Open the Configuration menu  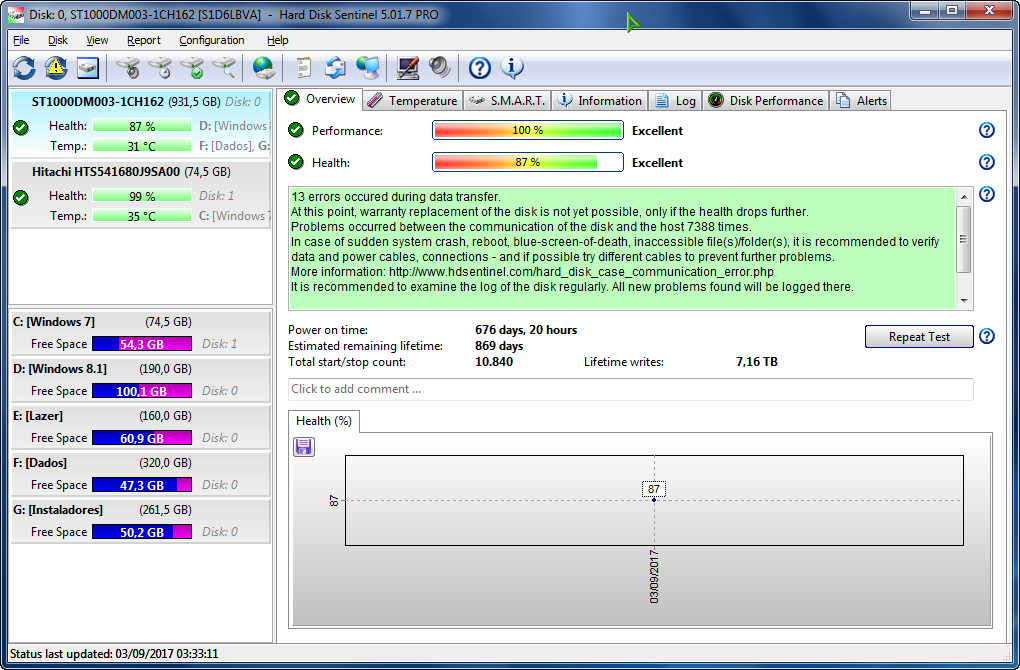[x=211, y=40]
